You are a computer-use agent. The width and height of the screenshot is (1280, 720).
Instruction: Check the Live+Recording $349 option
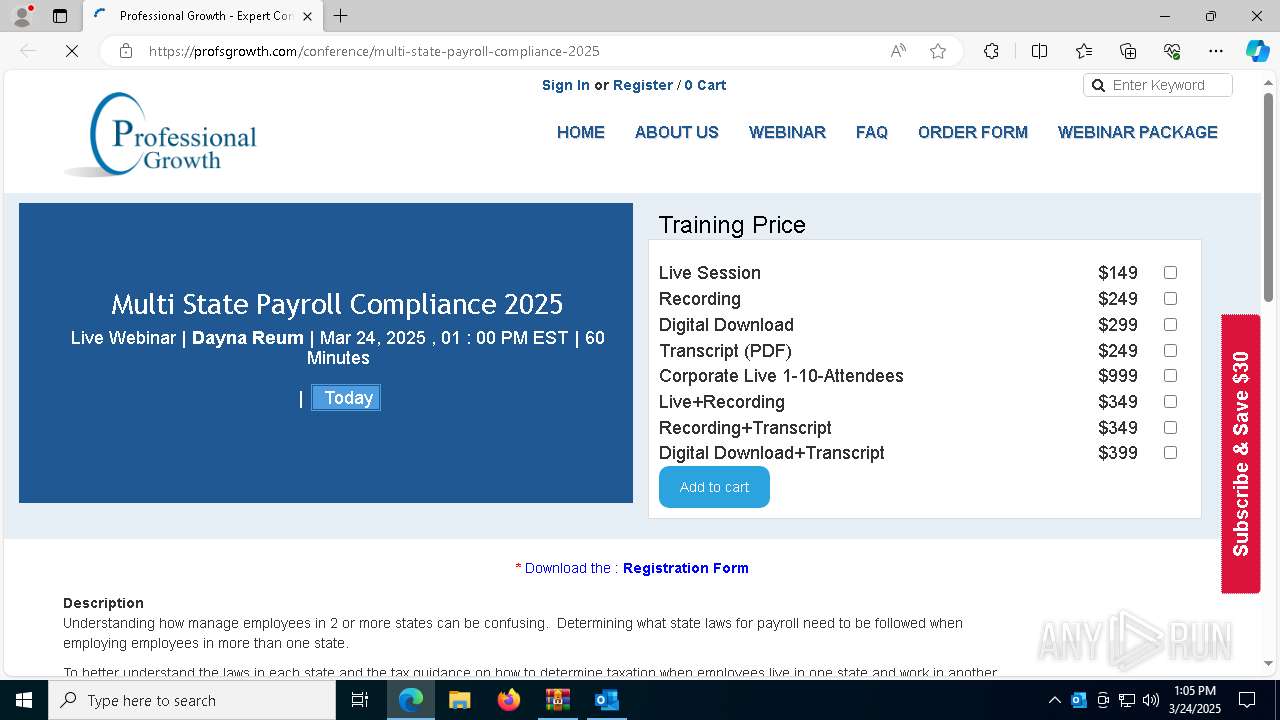(1170, 402)
